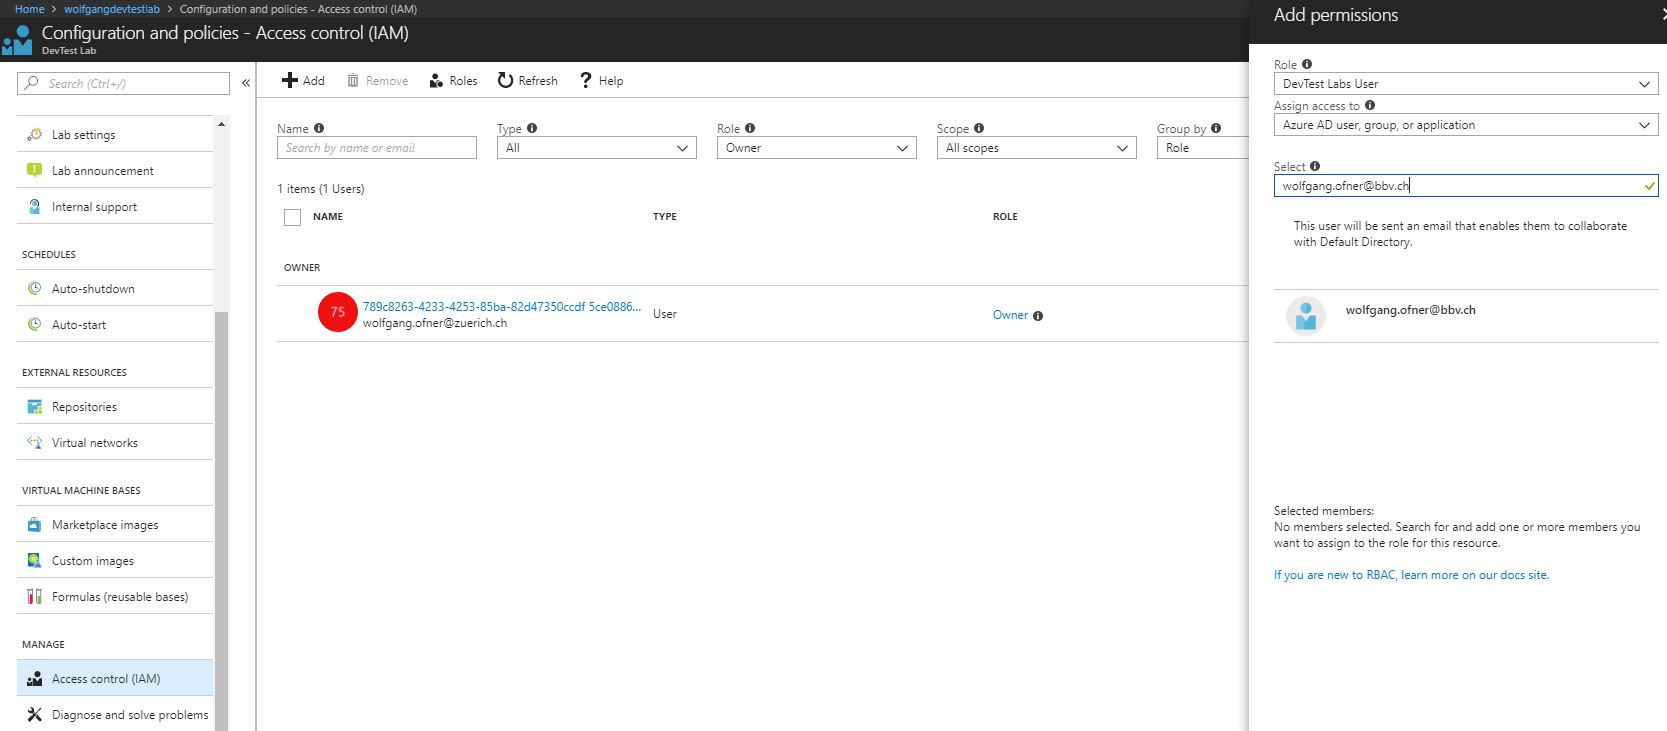Viewport: 1667px width, 731px height.
Task: Click the '1 items (1 Users)' count text
Action: tap(321, 189)
